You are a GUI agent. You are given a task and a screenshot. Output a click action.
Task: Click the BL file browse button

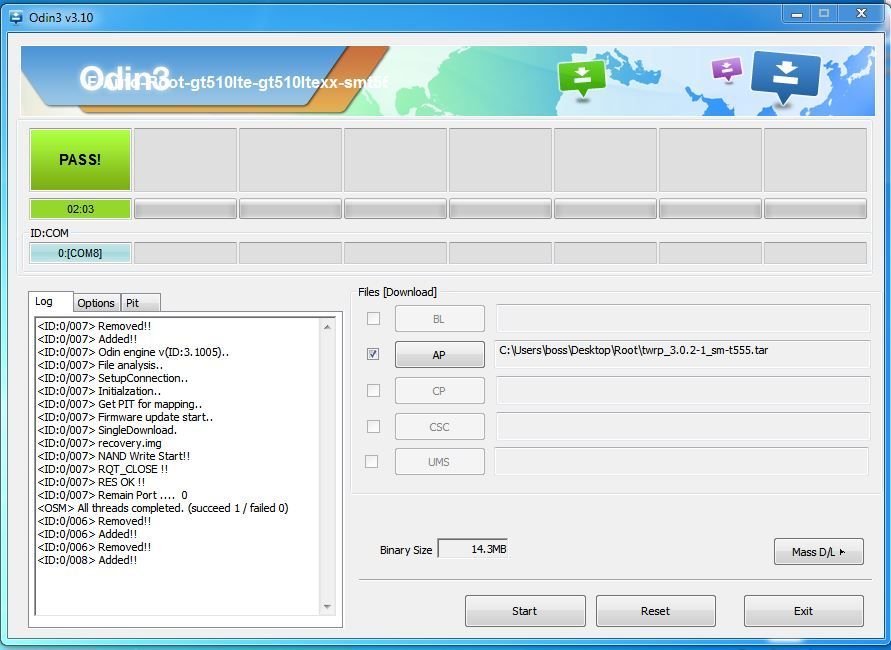(440, 319)
